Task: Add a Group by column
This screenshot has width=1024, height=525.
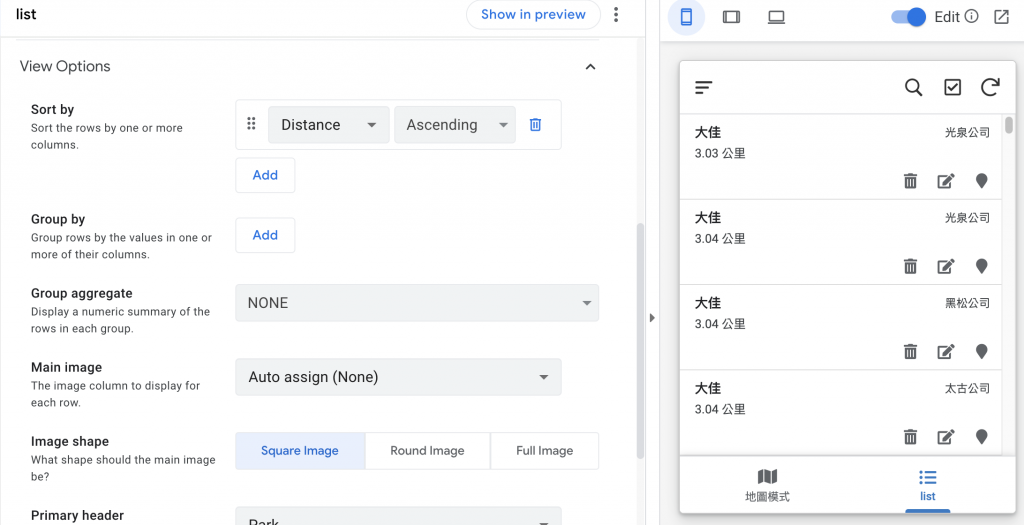Action: click(x=265, y=235)
